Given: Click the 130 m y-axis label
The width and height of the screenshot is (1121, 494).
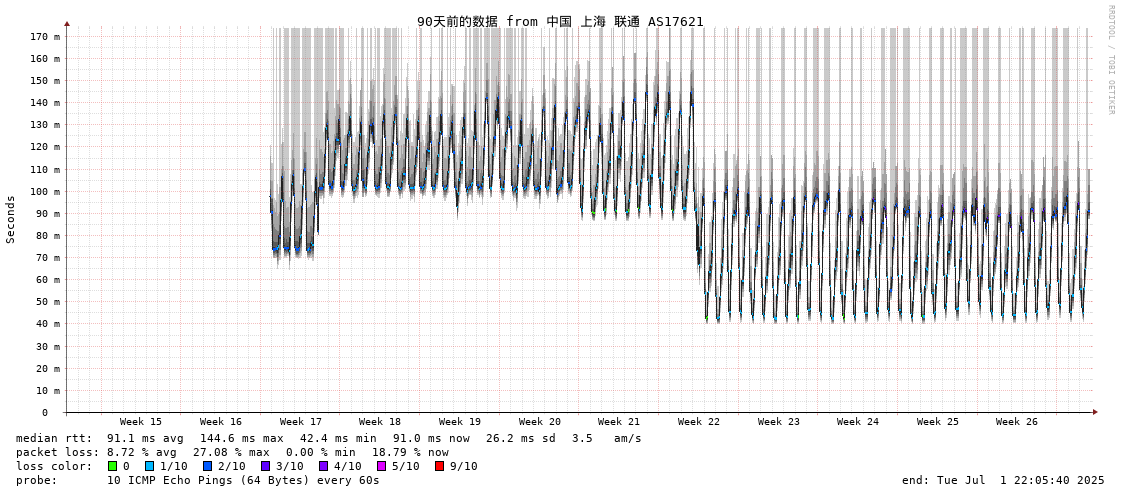Looking at the screenshot, I should pyautogui.click(x=44, y=125).
